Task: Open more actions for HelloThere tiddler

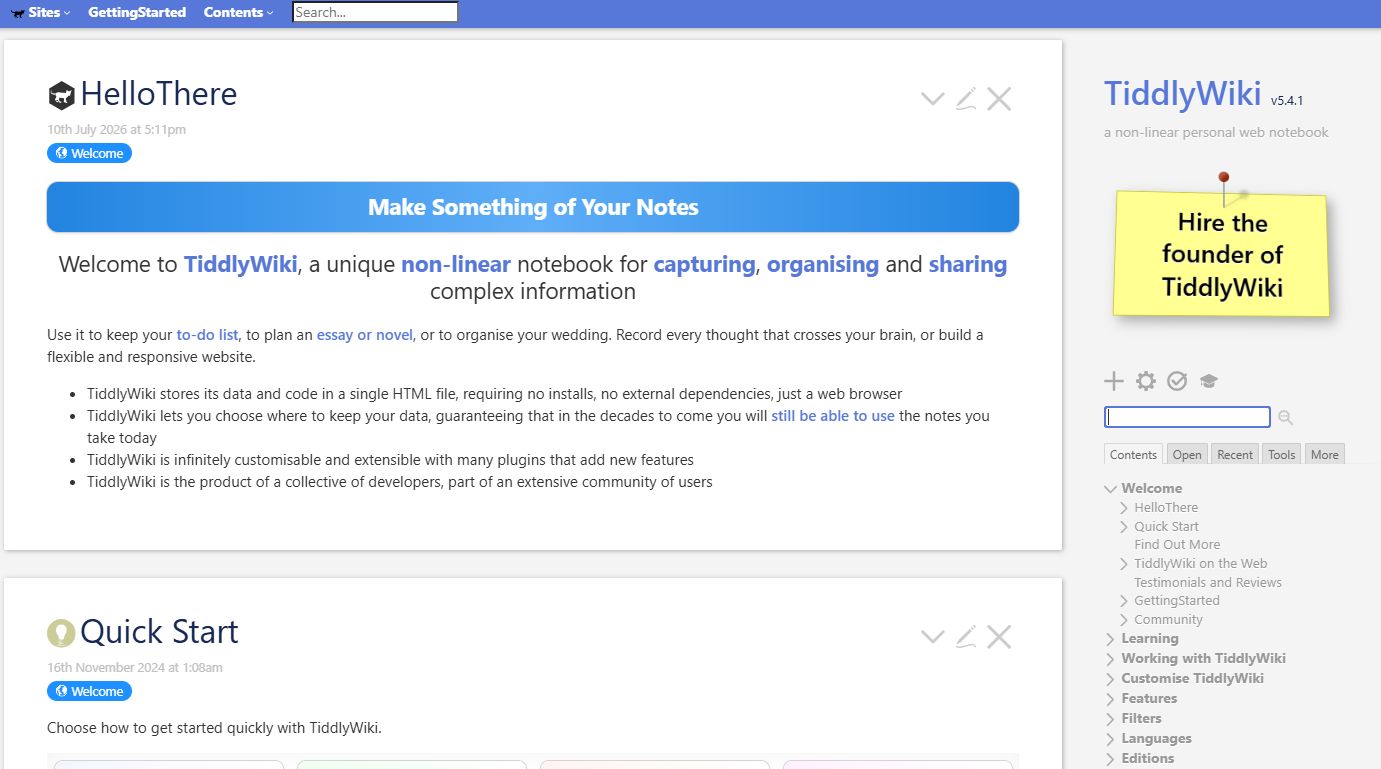Action: [x=933, y=98]
